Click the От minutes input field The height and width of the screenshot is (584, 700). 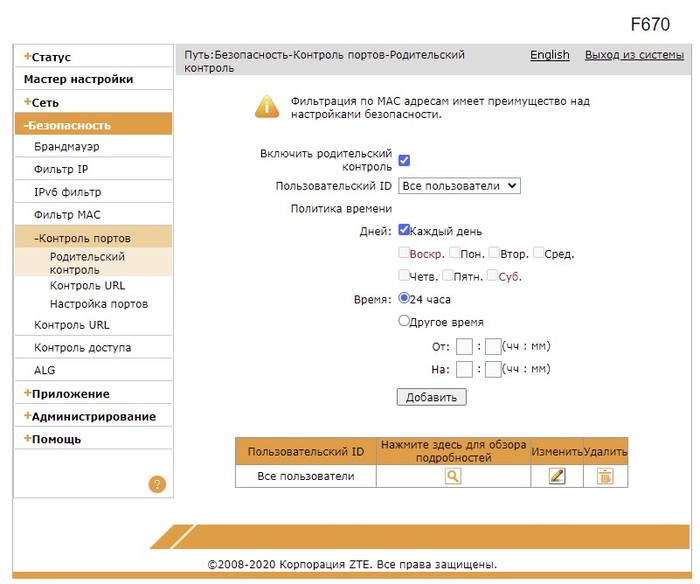(x=493, y=346)
